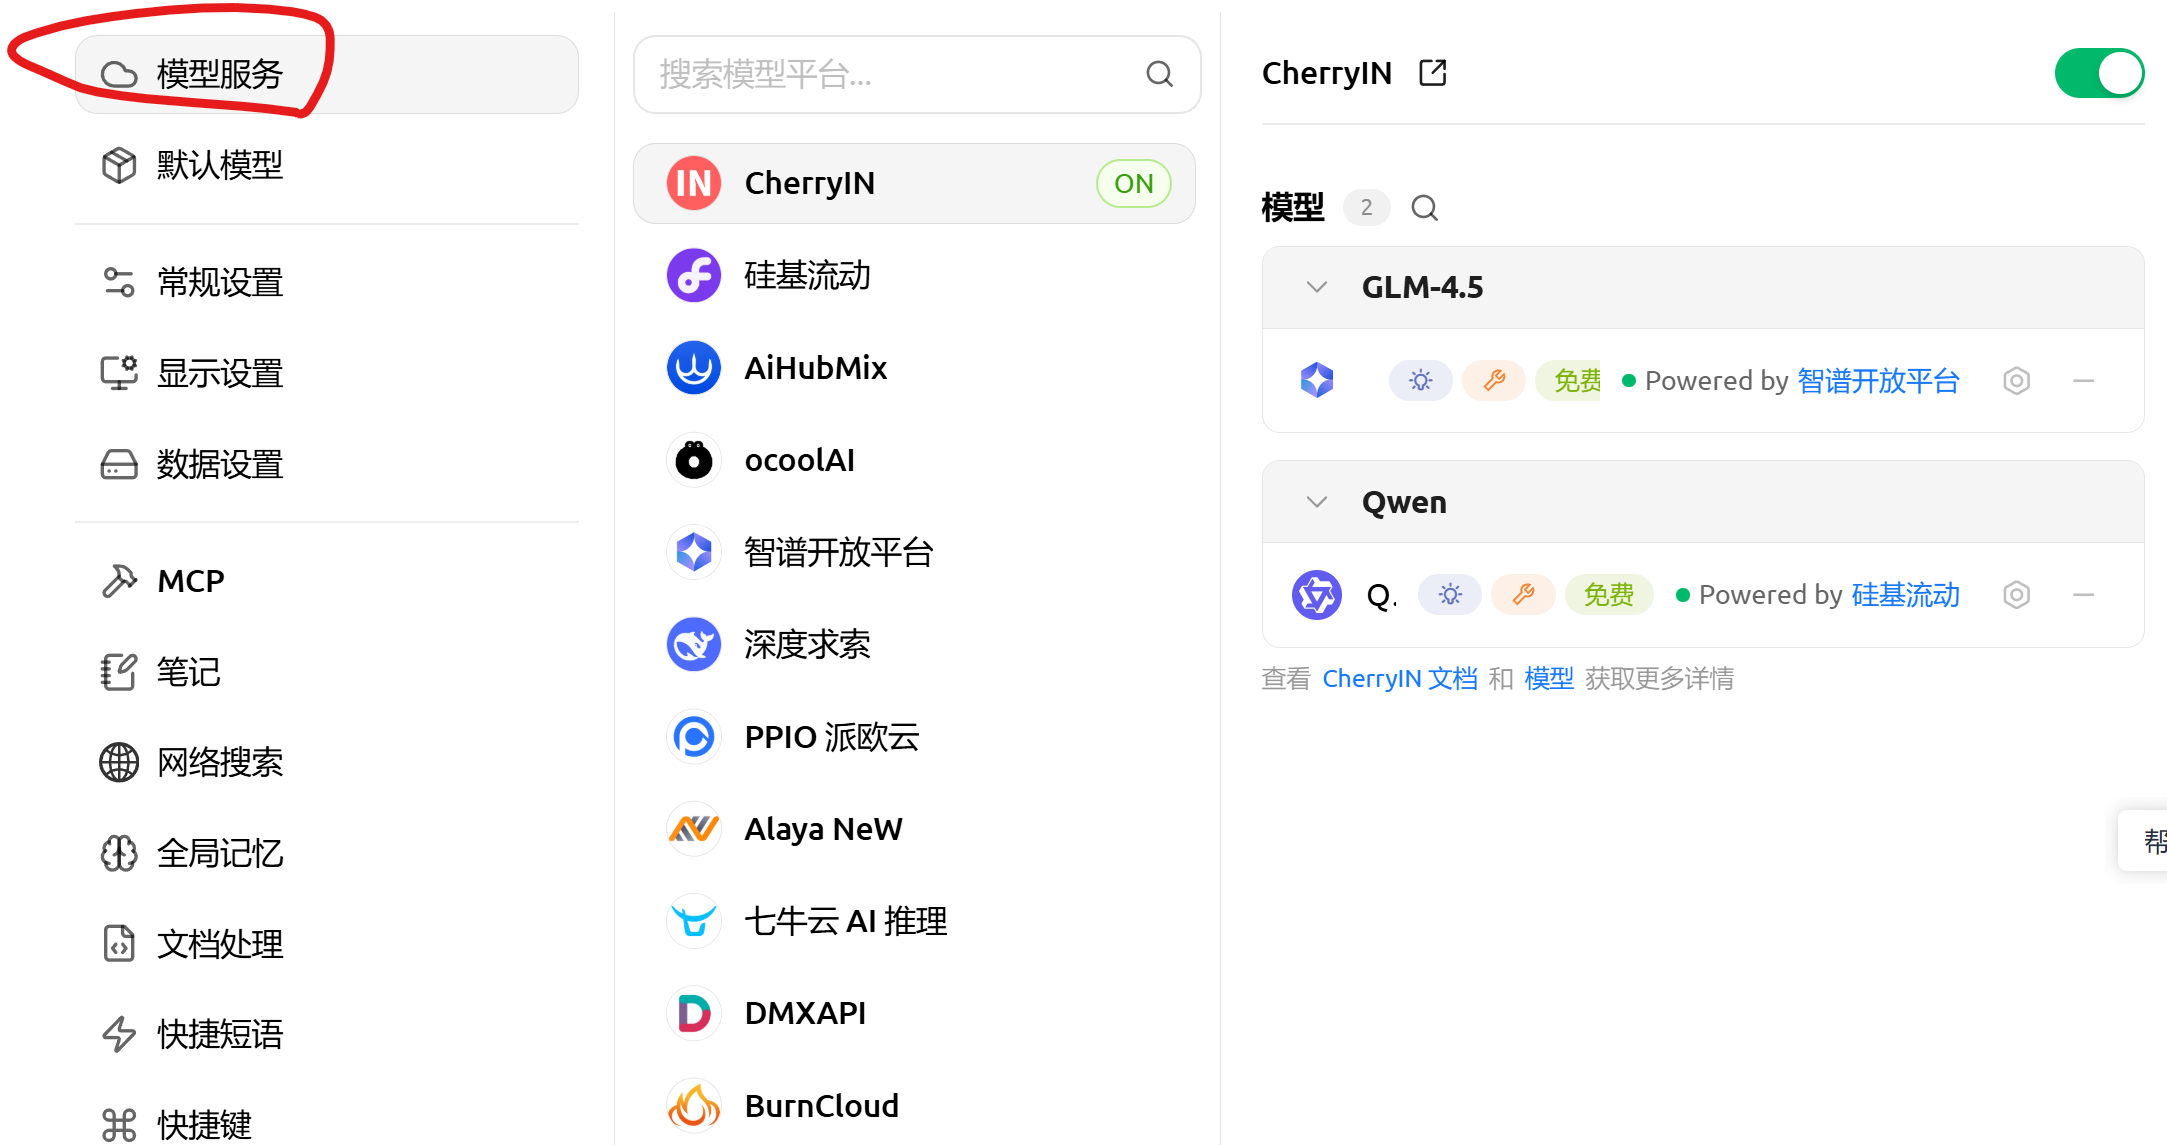
Task: Select the AiHubMix provider icon
Action: point(694,368)
